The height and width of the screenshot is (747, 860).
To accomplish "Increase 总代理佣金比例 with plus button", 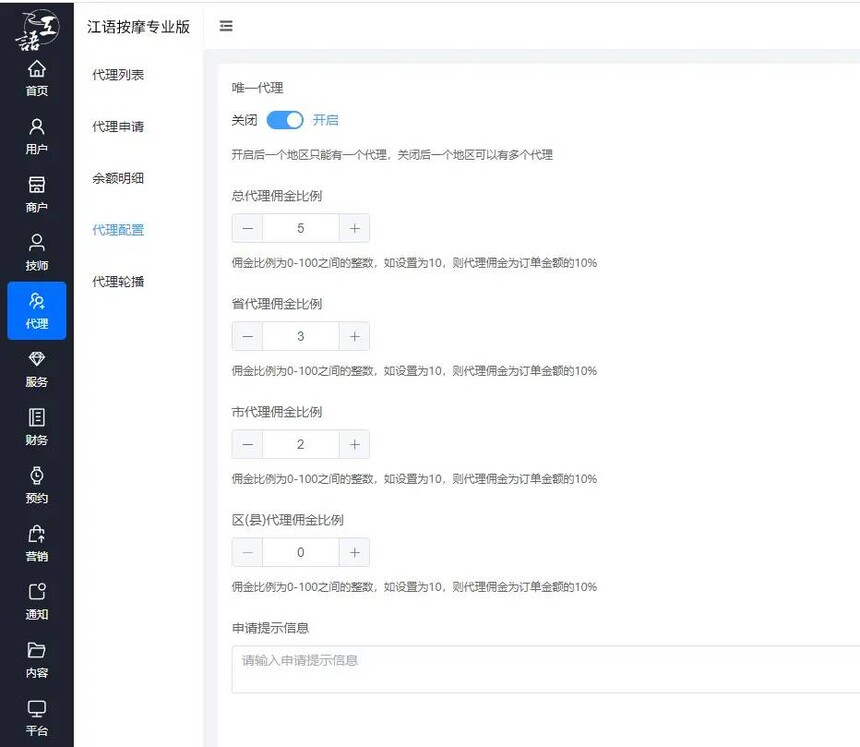I will tap(354, 228).
